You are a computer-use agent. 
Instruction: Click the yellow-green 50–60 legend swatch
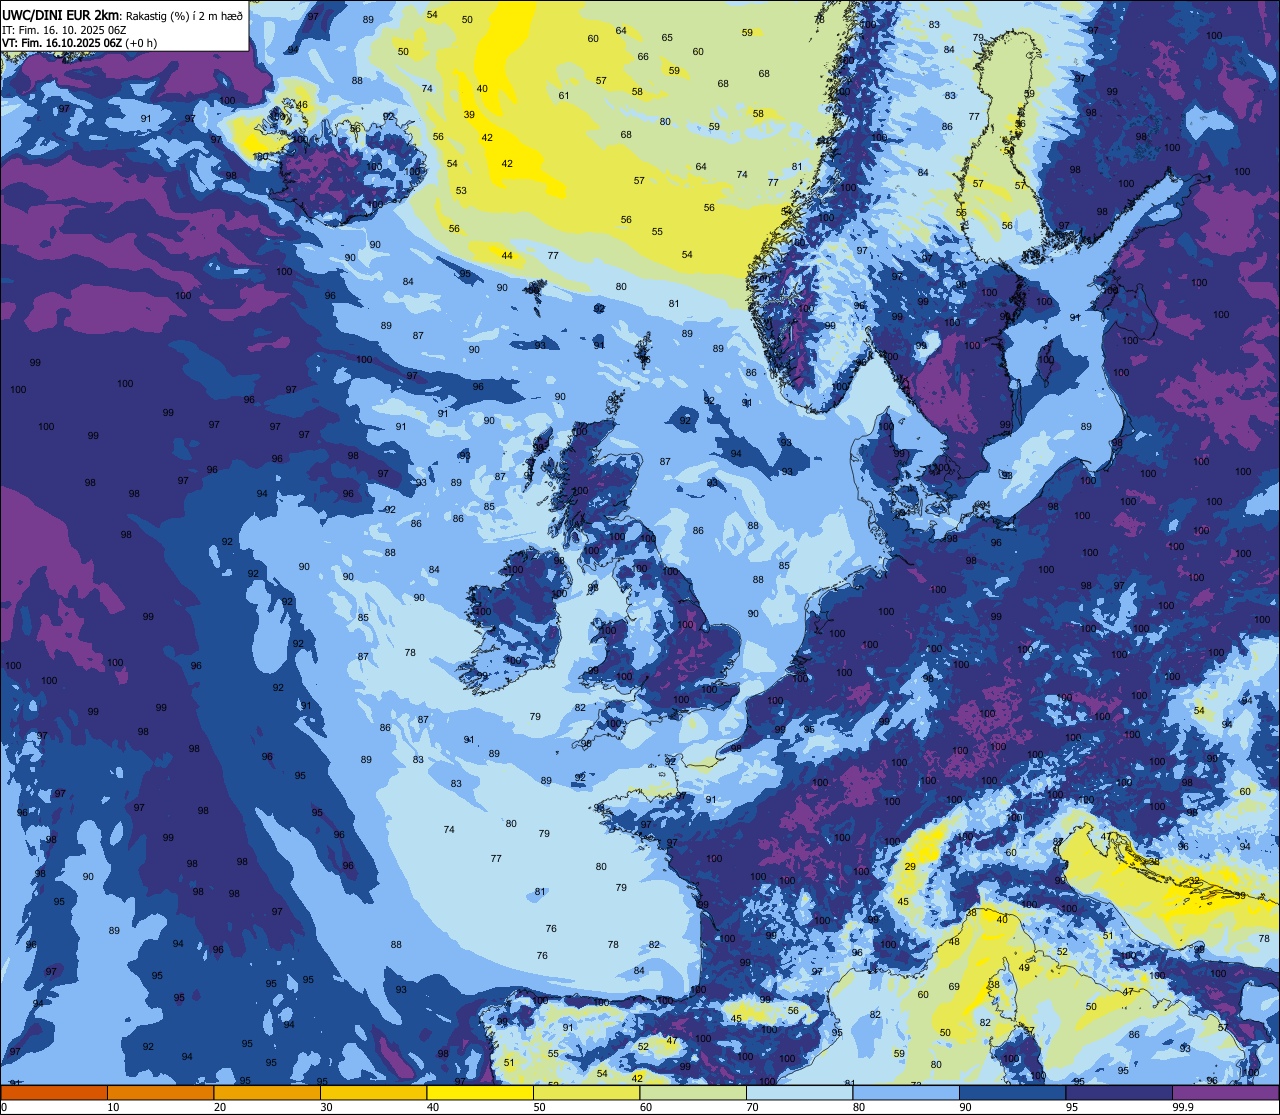[x=586, y=1092]
